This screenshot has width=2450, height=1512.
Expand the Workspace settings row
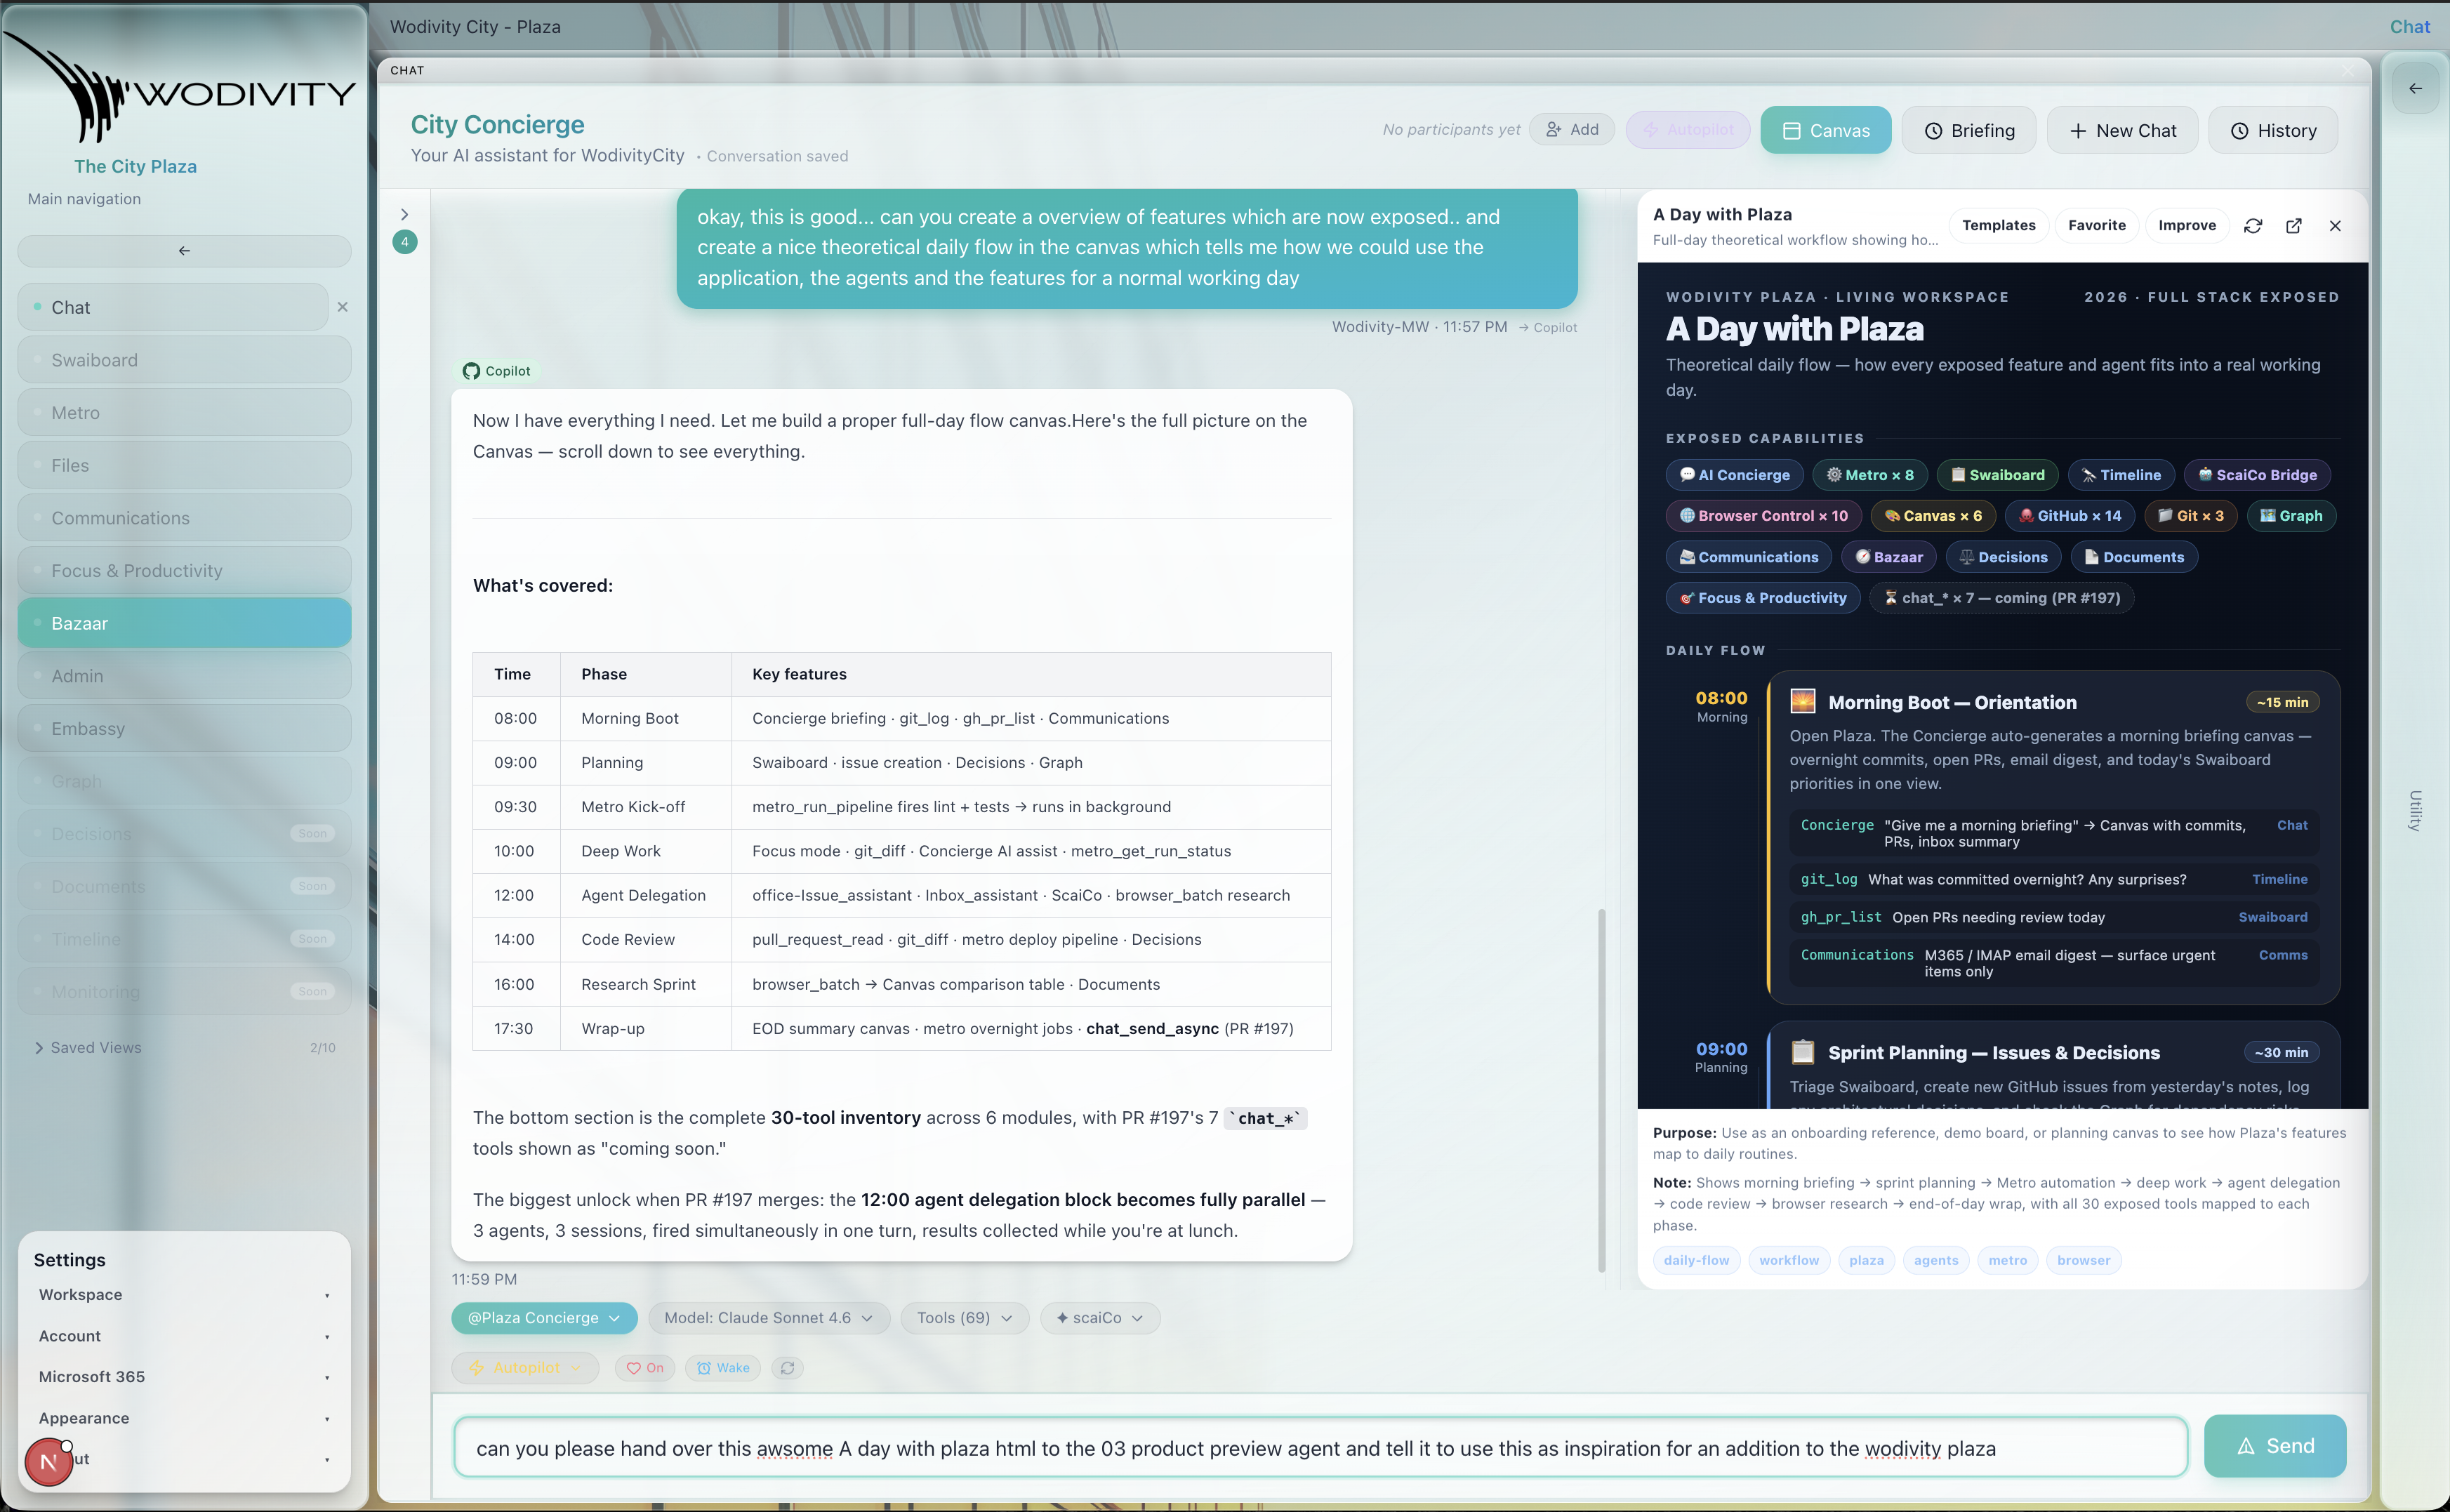[x=184, y=1295]
